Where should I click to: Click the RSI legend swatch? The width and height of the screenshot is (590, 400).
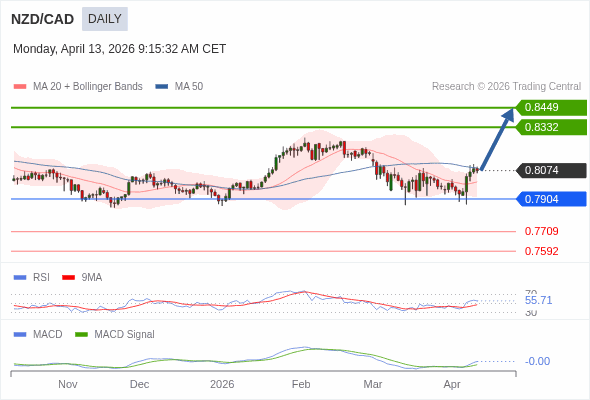click(20, 278)
